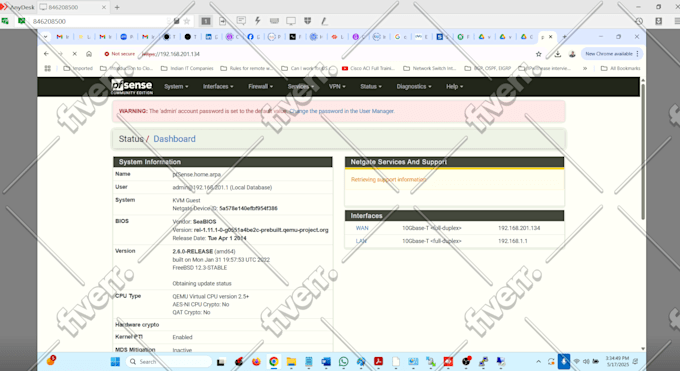Screen dimensions: 680x371
Task: Click the pfSense logo
Action: click(x=132, y=86)
